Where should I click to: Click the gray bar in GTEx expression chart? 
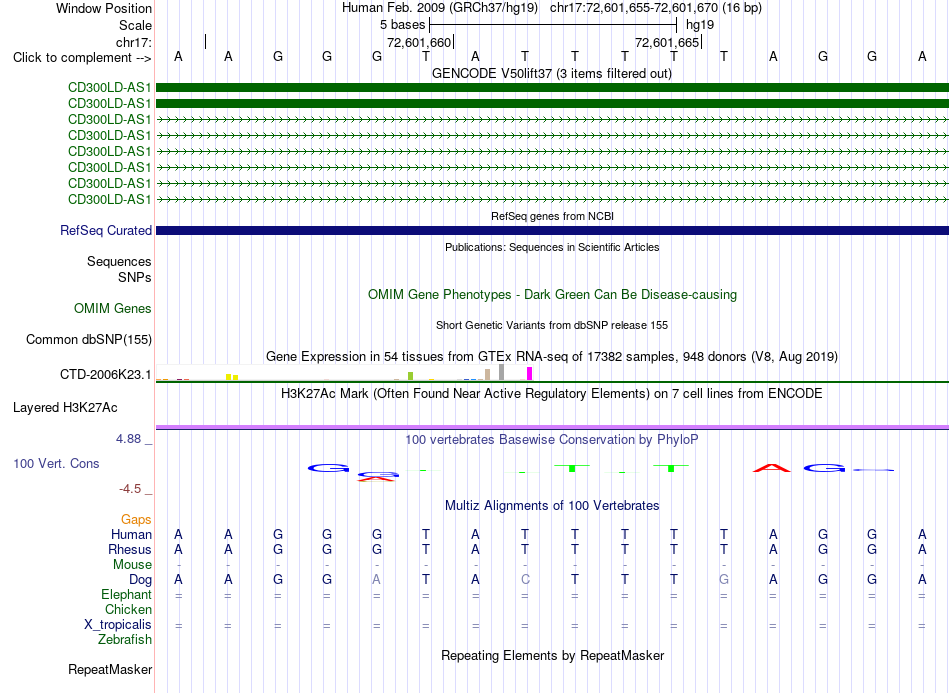click(501, 372)
